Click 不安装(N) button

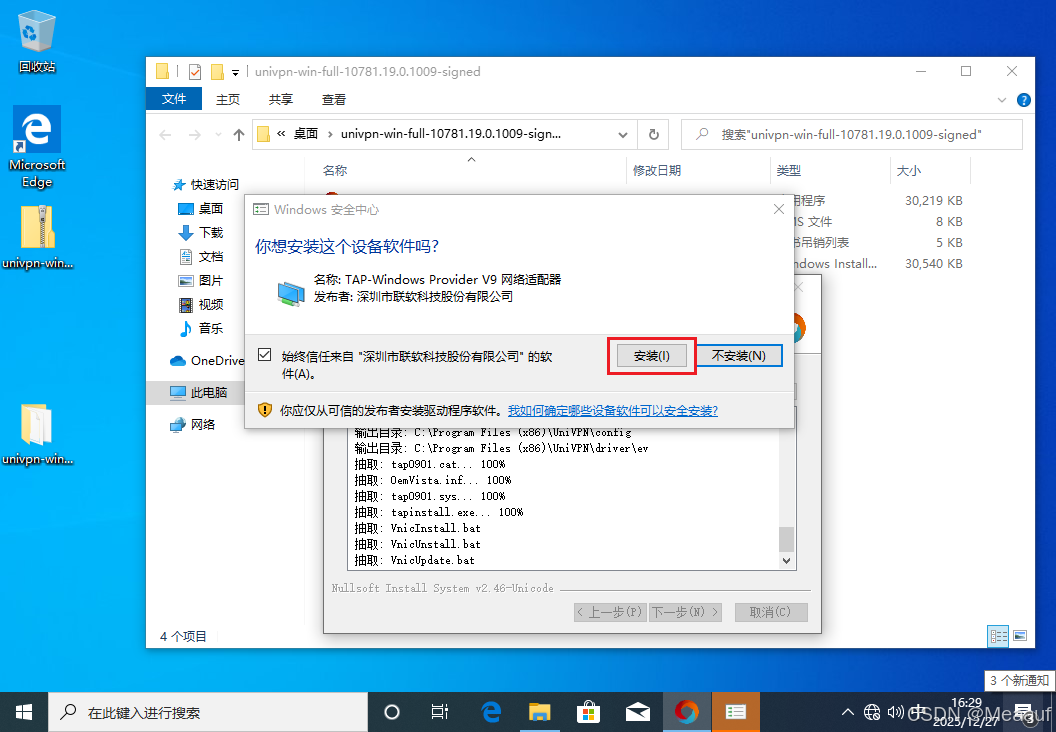pos(738,356)
